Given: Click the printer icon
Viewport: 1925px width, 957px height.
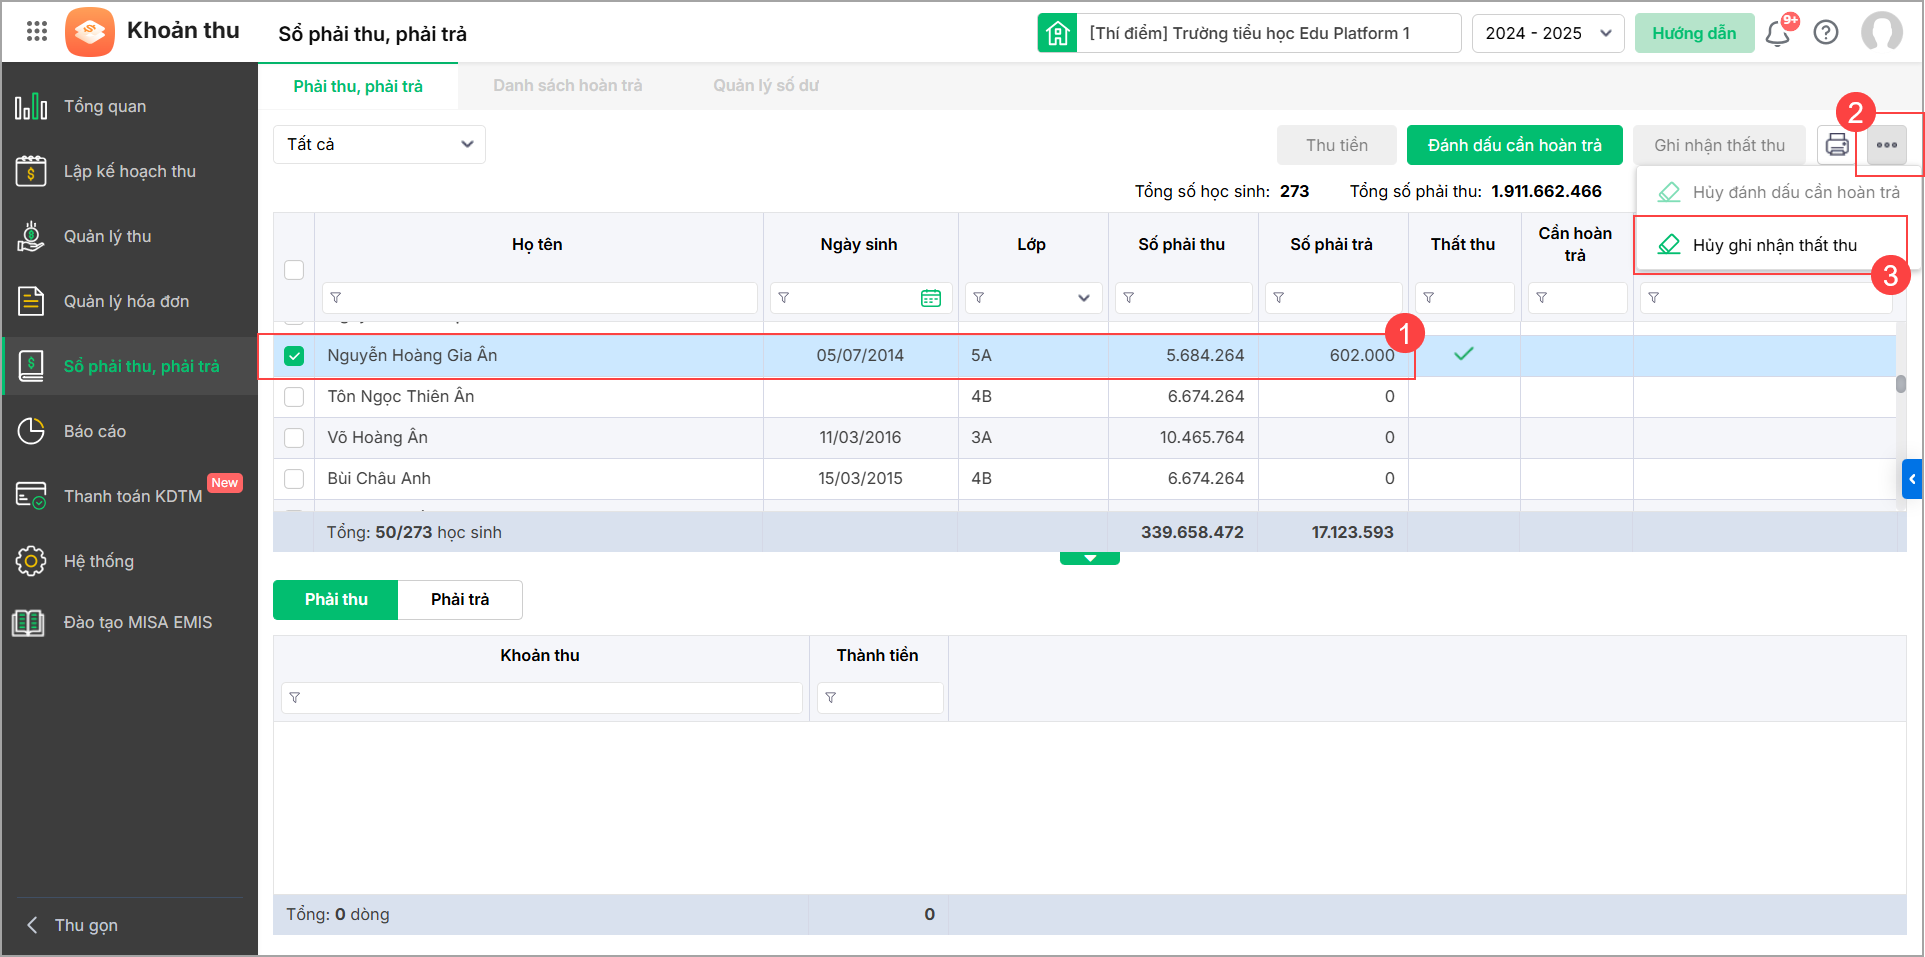Looking at the screenshot, I should 1837,145.
